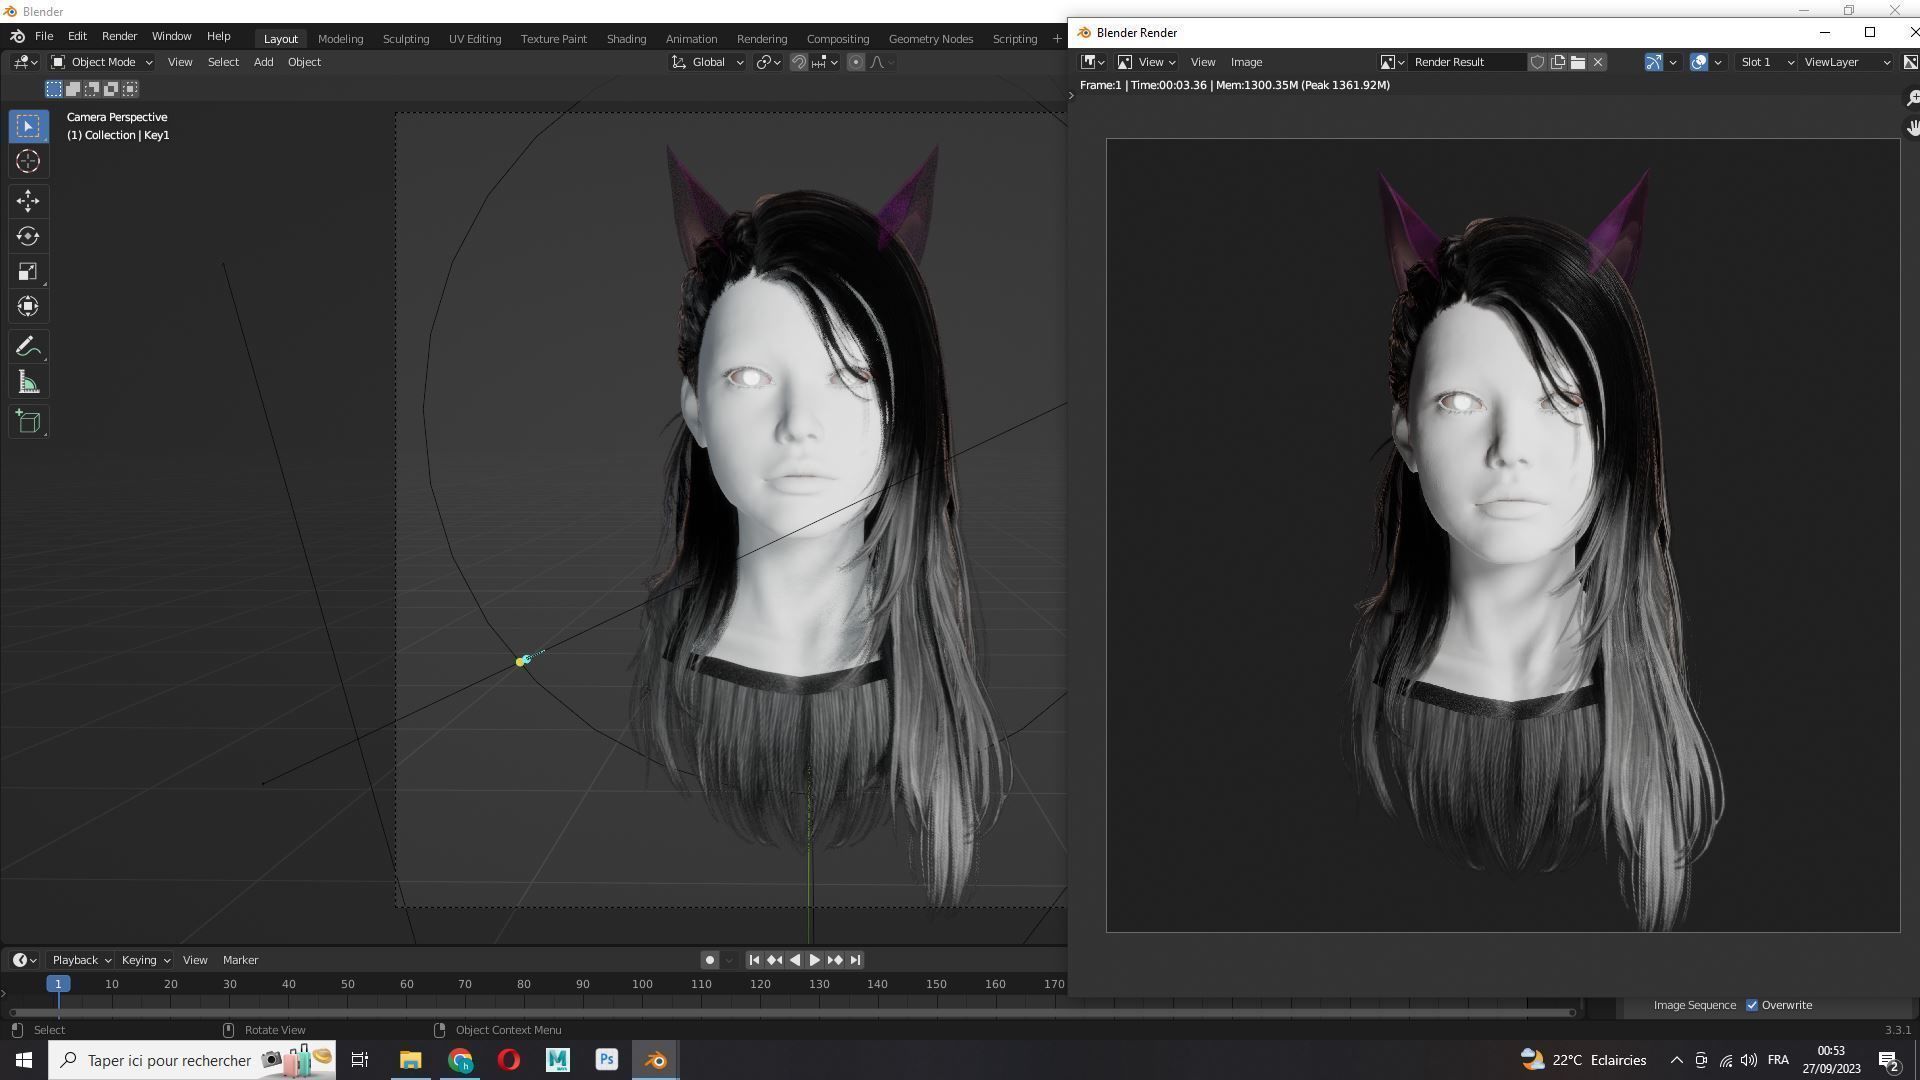
Task: Set selection mode to invert
Action: click(111, 89)
